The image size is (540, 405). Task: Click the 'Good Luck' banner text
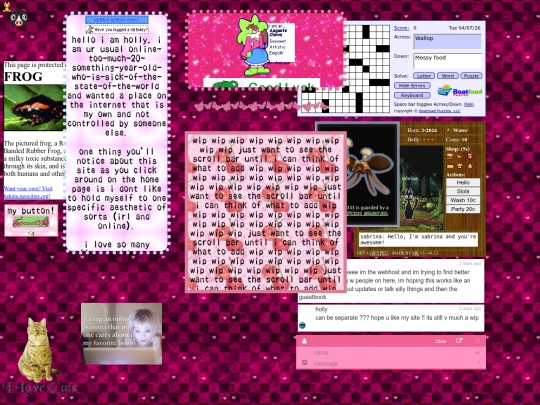tap(282, 86)
